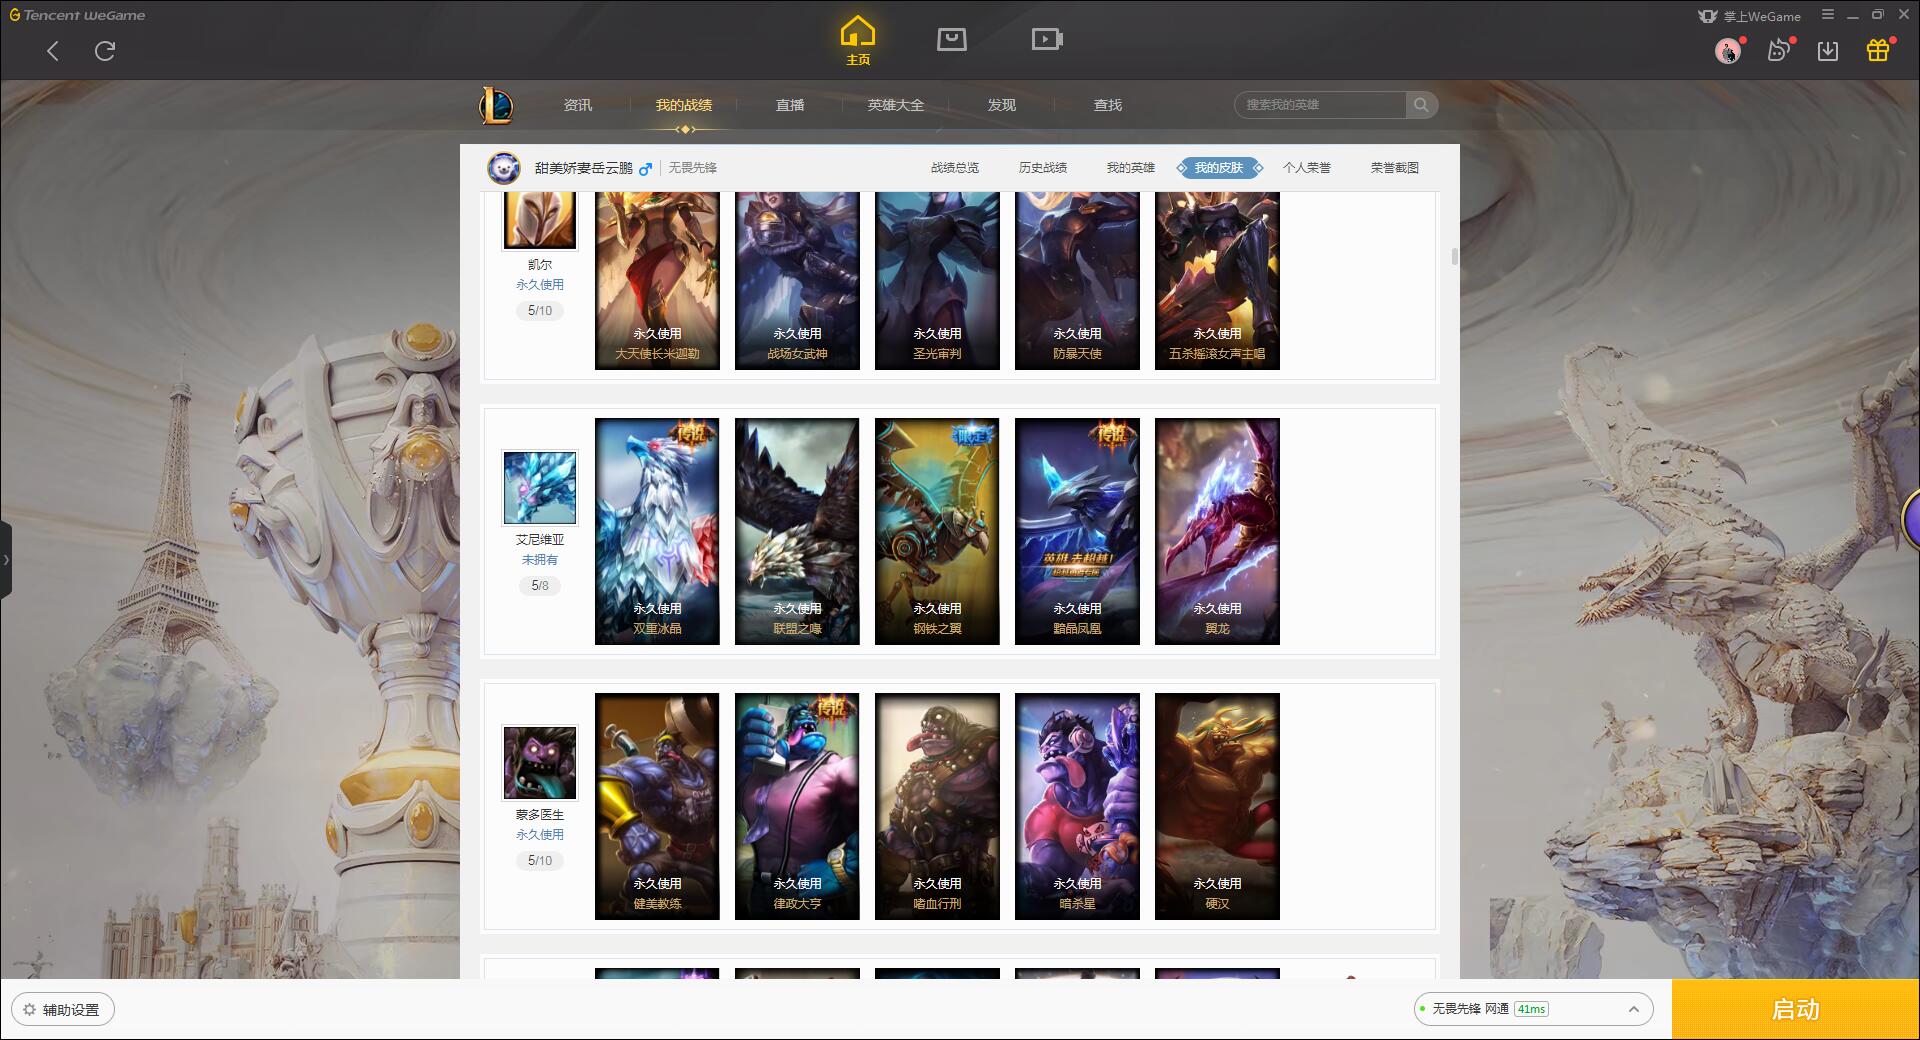Open the 英雄大全 tab

[896, 105]
